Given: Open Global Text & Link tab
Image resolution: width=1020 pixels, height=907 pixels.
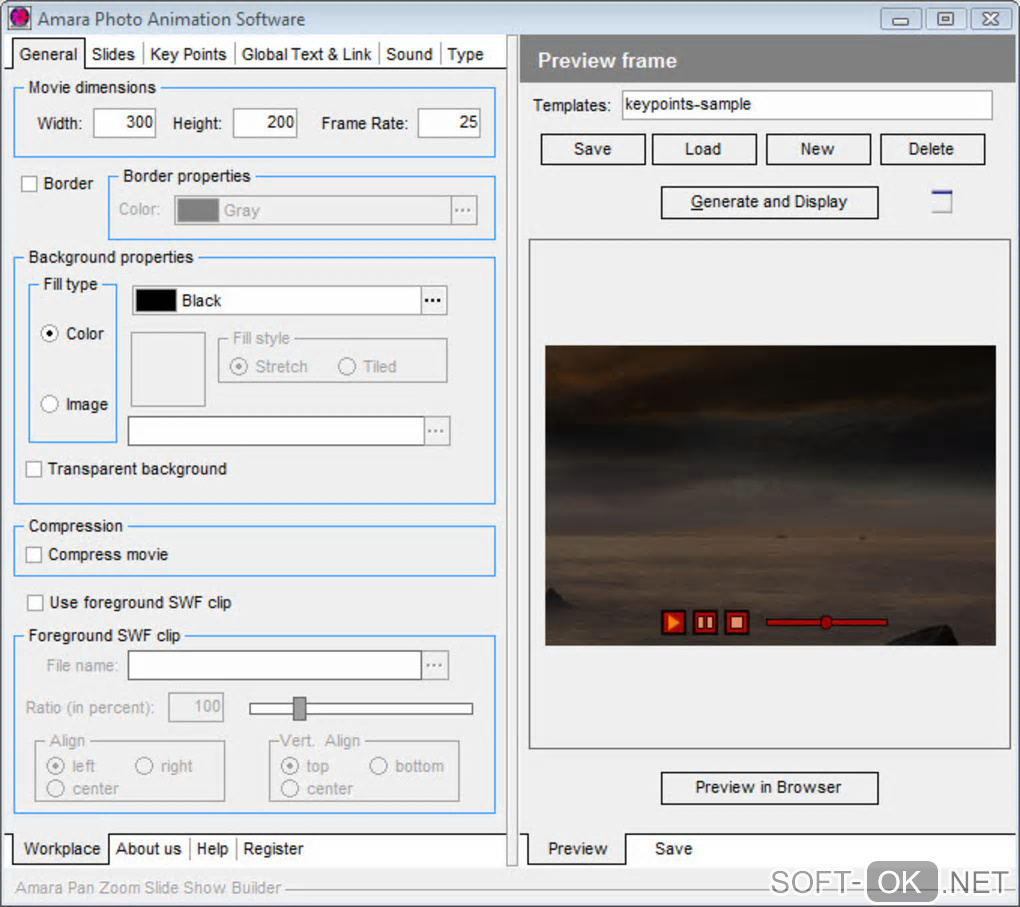Looking at the screenshot, I should (x=306, y=55).
